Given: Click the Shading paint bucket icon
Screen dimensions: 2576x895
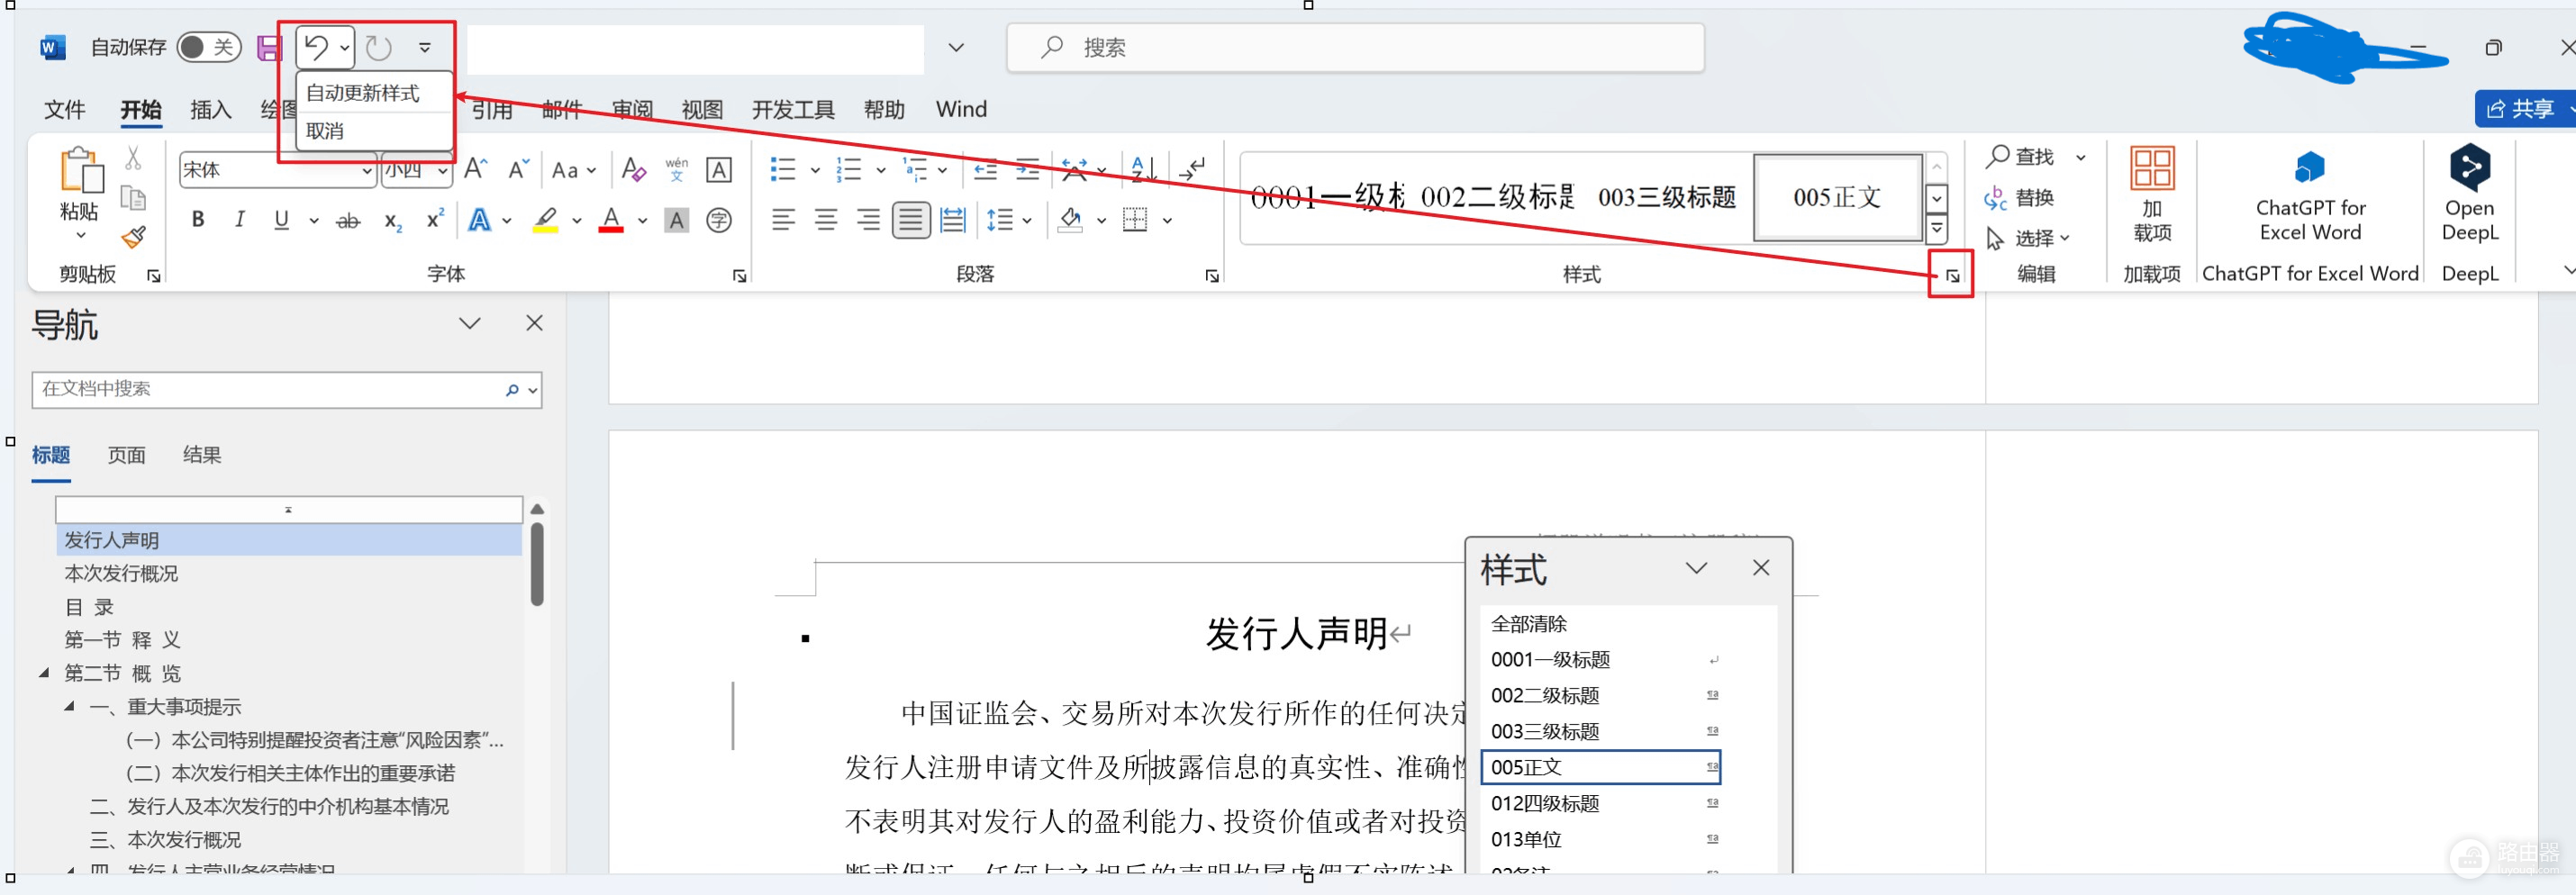Looking at the screenshot, I should (1070, 219).
